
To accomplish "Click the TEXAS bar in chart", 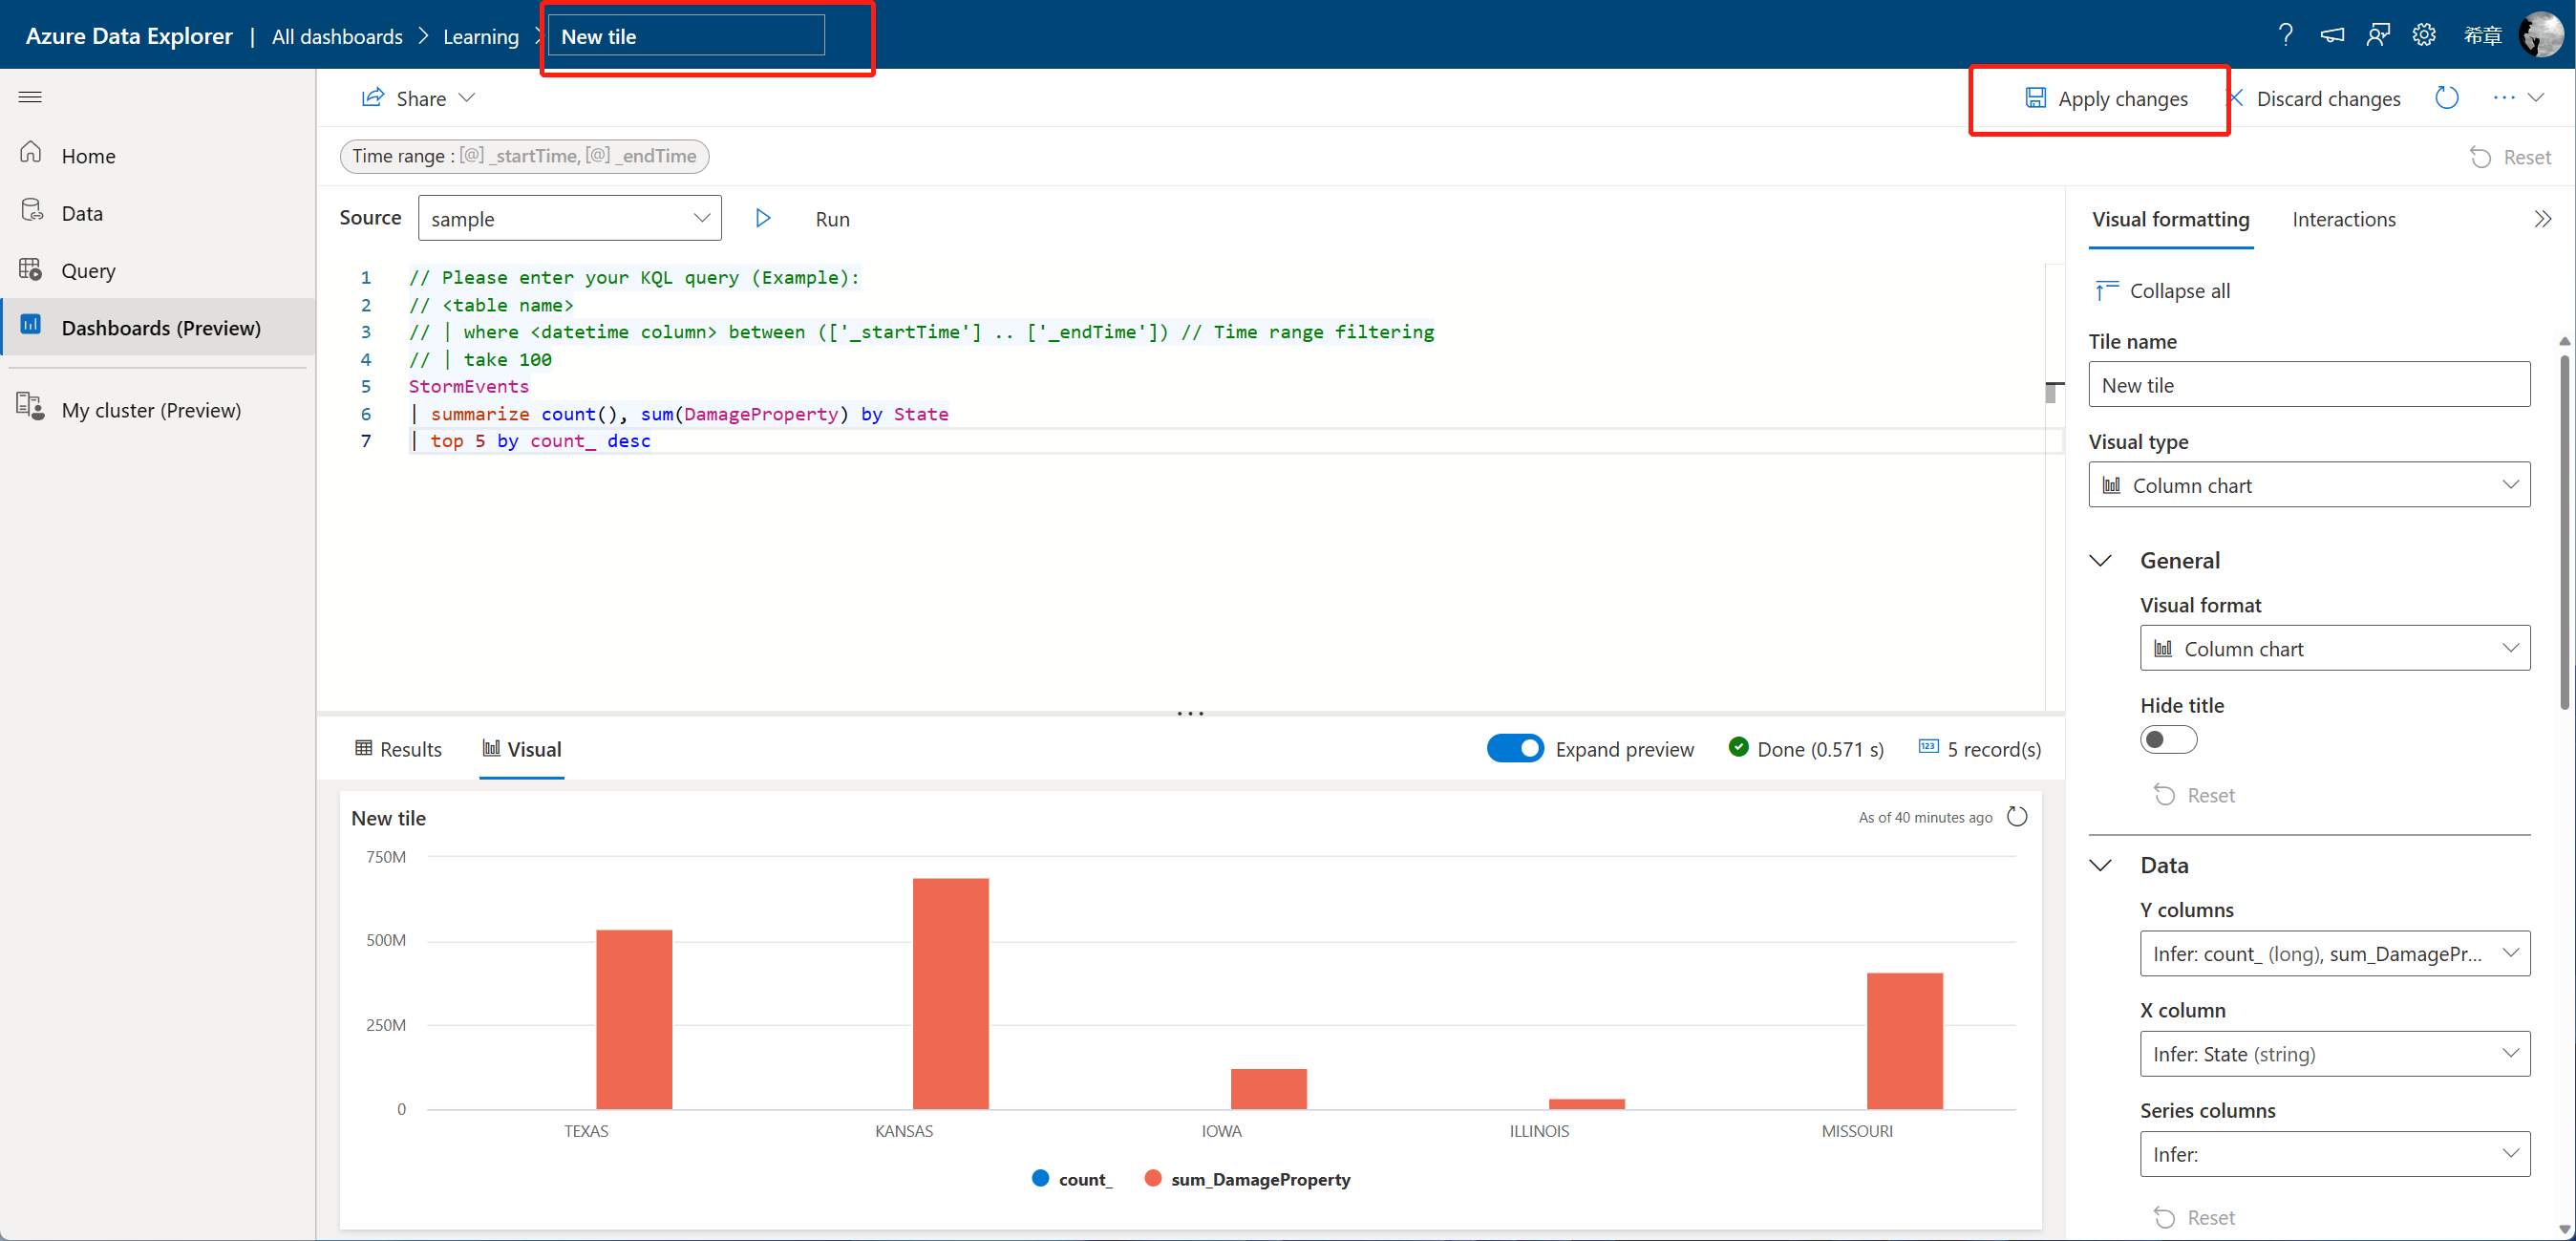I will (x=634, y=1019).
